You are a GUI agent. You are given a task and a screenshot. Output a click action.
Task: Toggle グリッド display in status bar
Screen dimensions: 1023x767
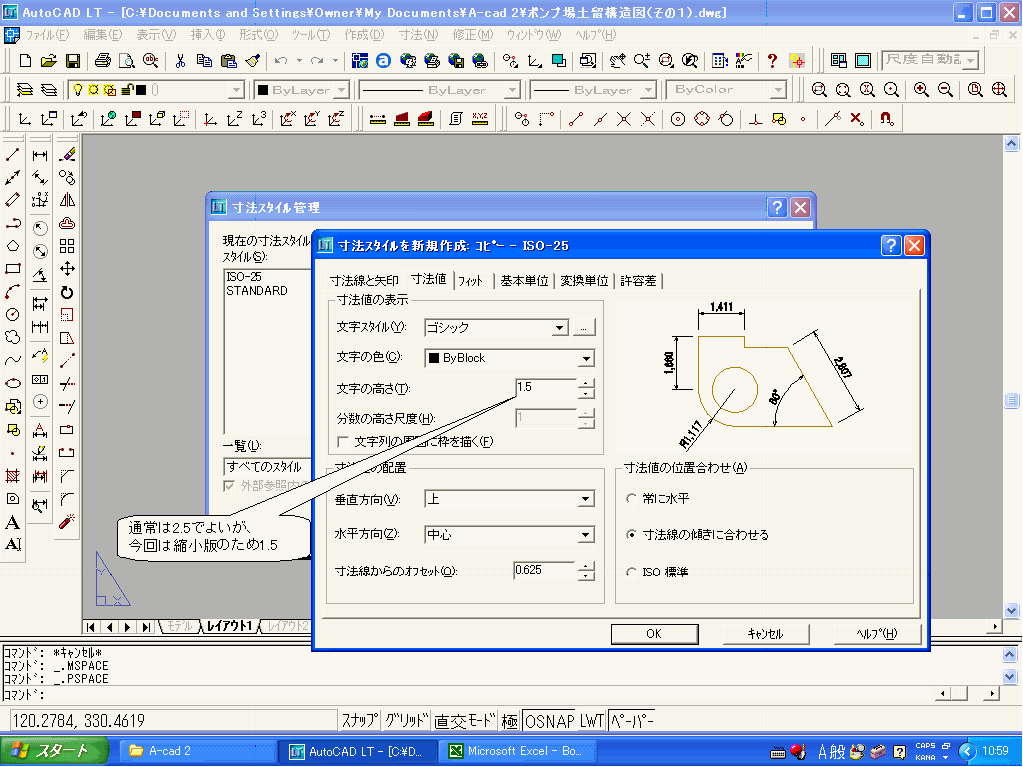(405, 721)
